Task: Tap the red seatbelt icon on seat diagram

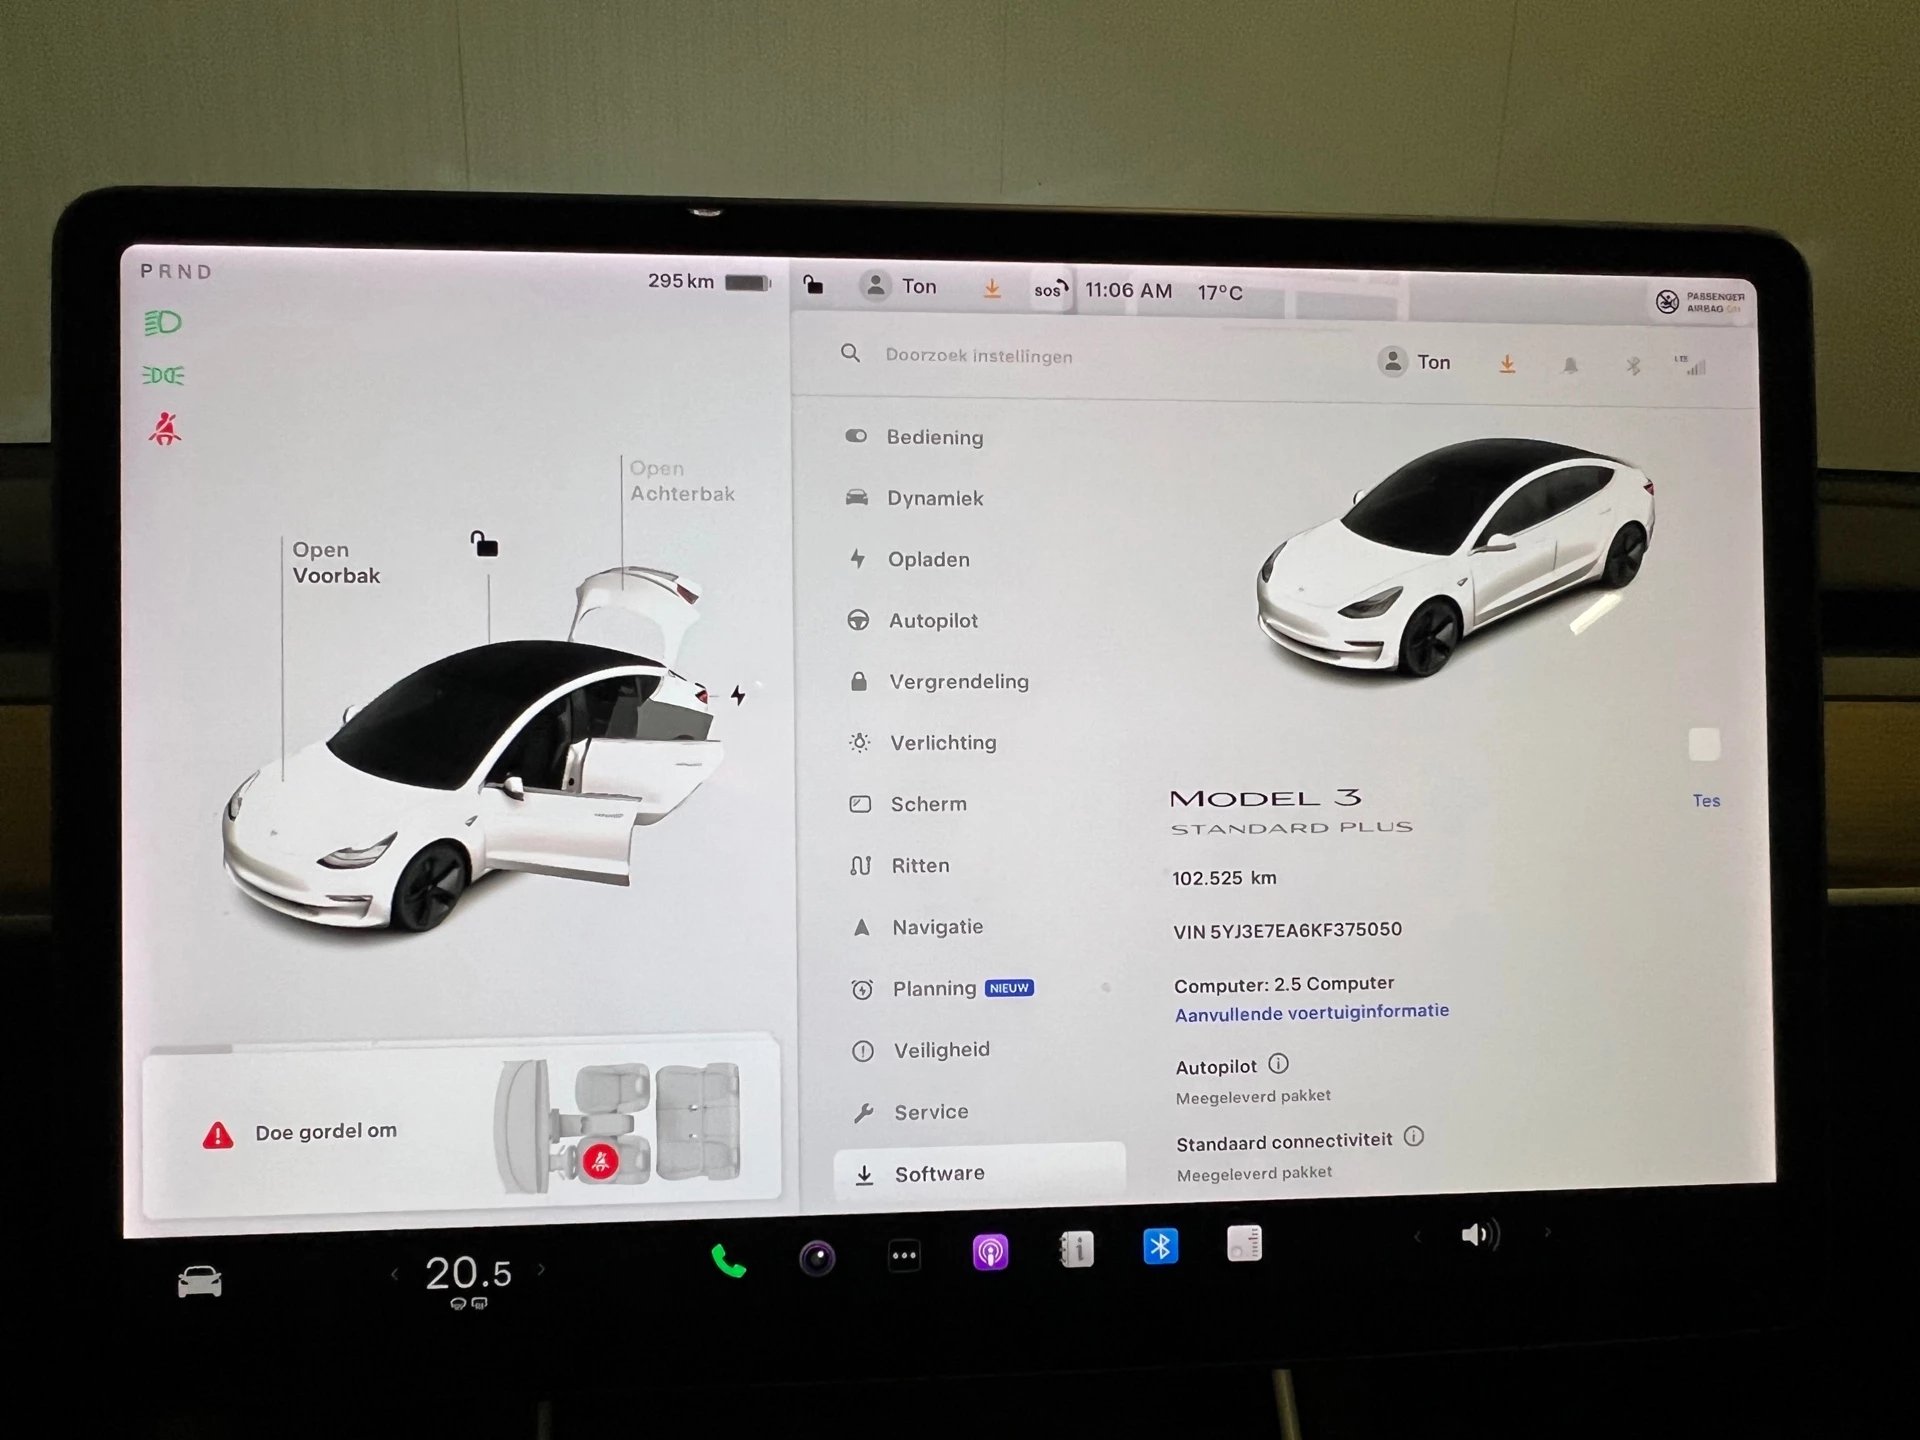Action: [600, 1161]
